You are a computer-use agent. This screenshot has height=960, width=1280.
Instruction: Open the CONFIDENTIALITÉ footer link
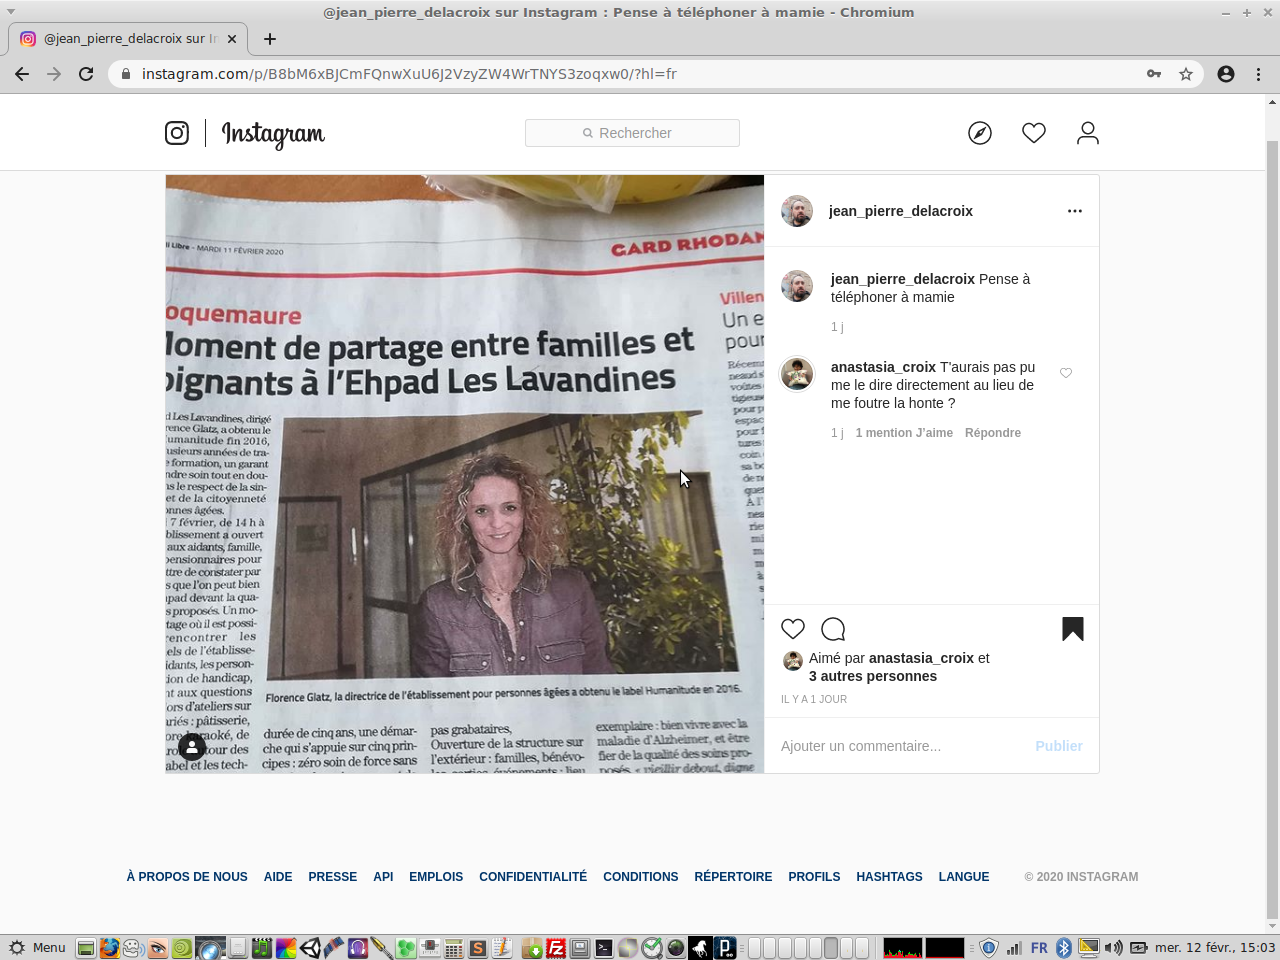[533, 877]
